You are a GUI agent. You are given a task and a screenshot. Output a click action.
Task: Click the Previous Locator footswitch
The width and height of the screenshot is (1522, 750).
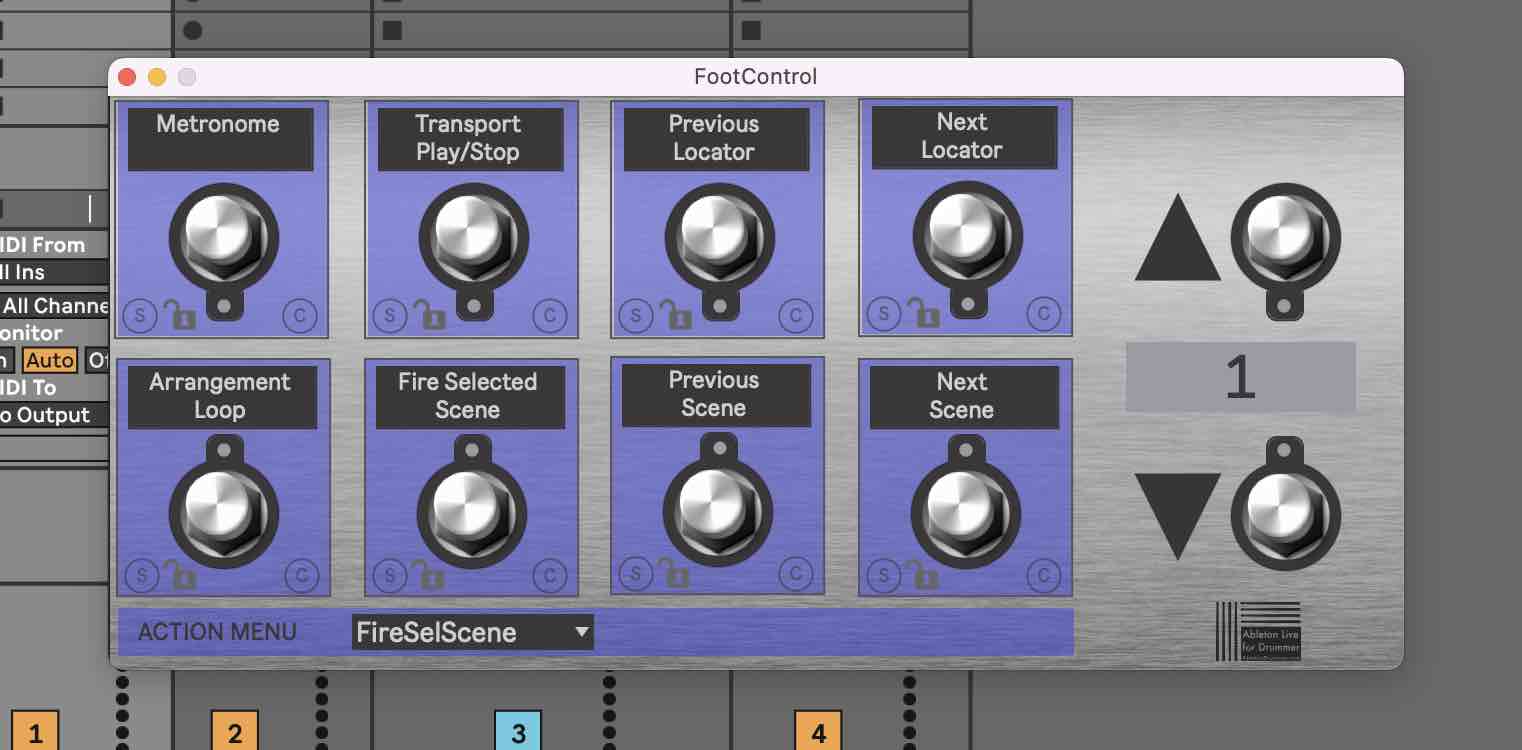point(720,238)
